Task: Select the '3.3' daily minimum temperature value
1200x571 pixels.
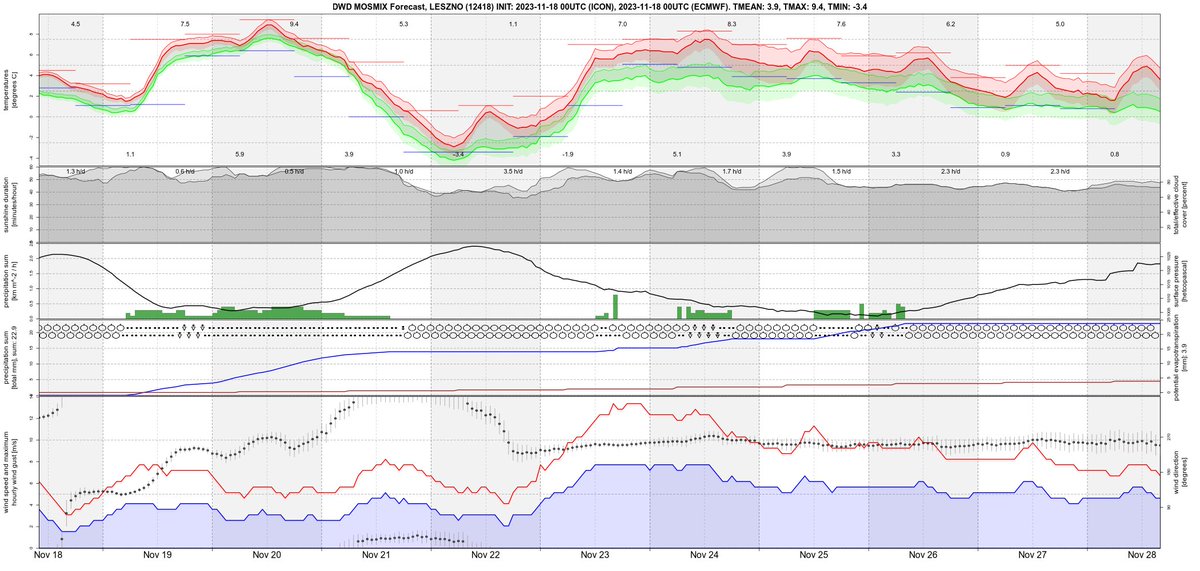Action: tap(896, 154)
